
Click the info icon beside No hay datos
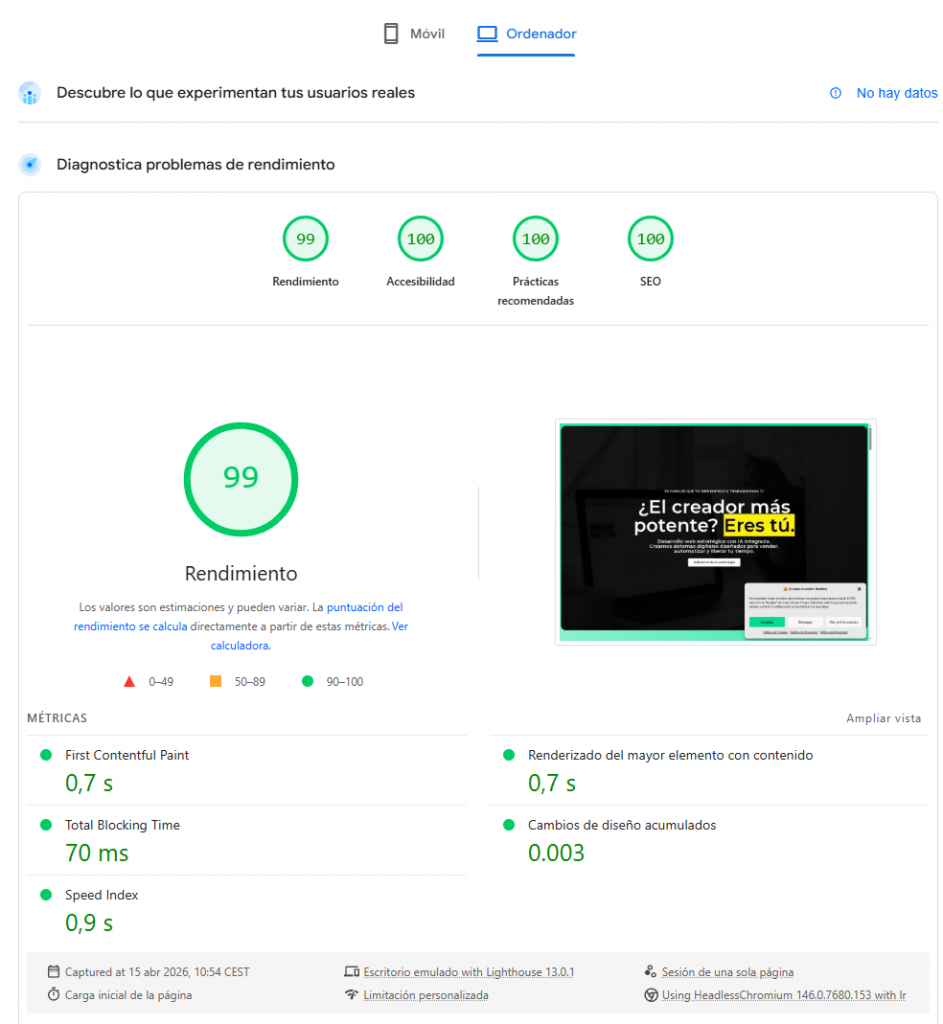836,93
